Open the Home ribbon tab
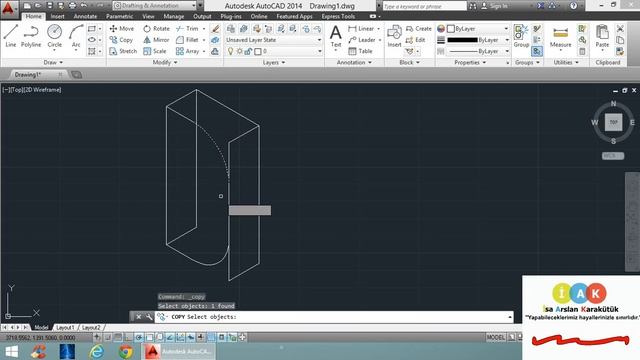The width and height of the screenshot is (640, 360). point(33,16)
